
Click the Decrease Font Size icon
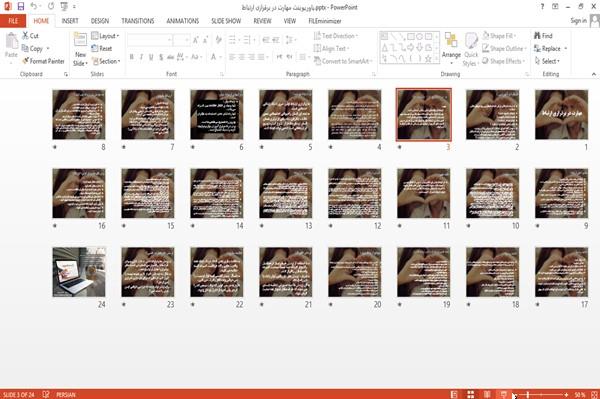(x=205, y=40)
